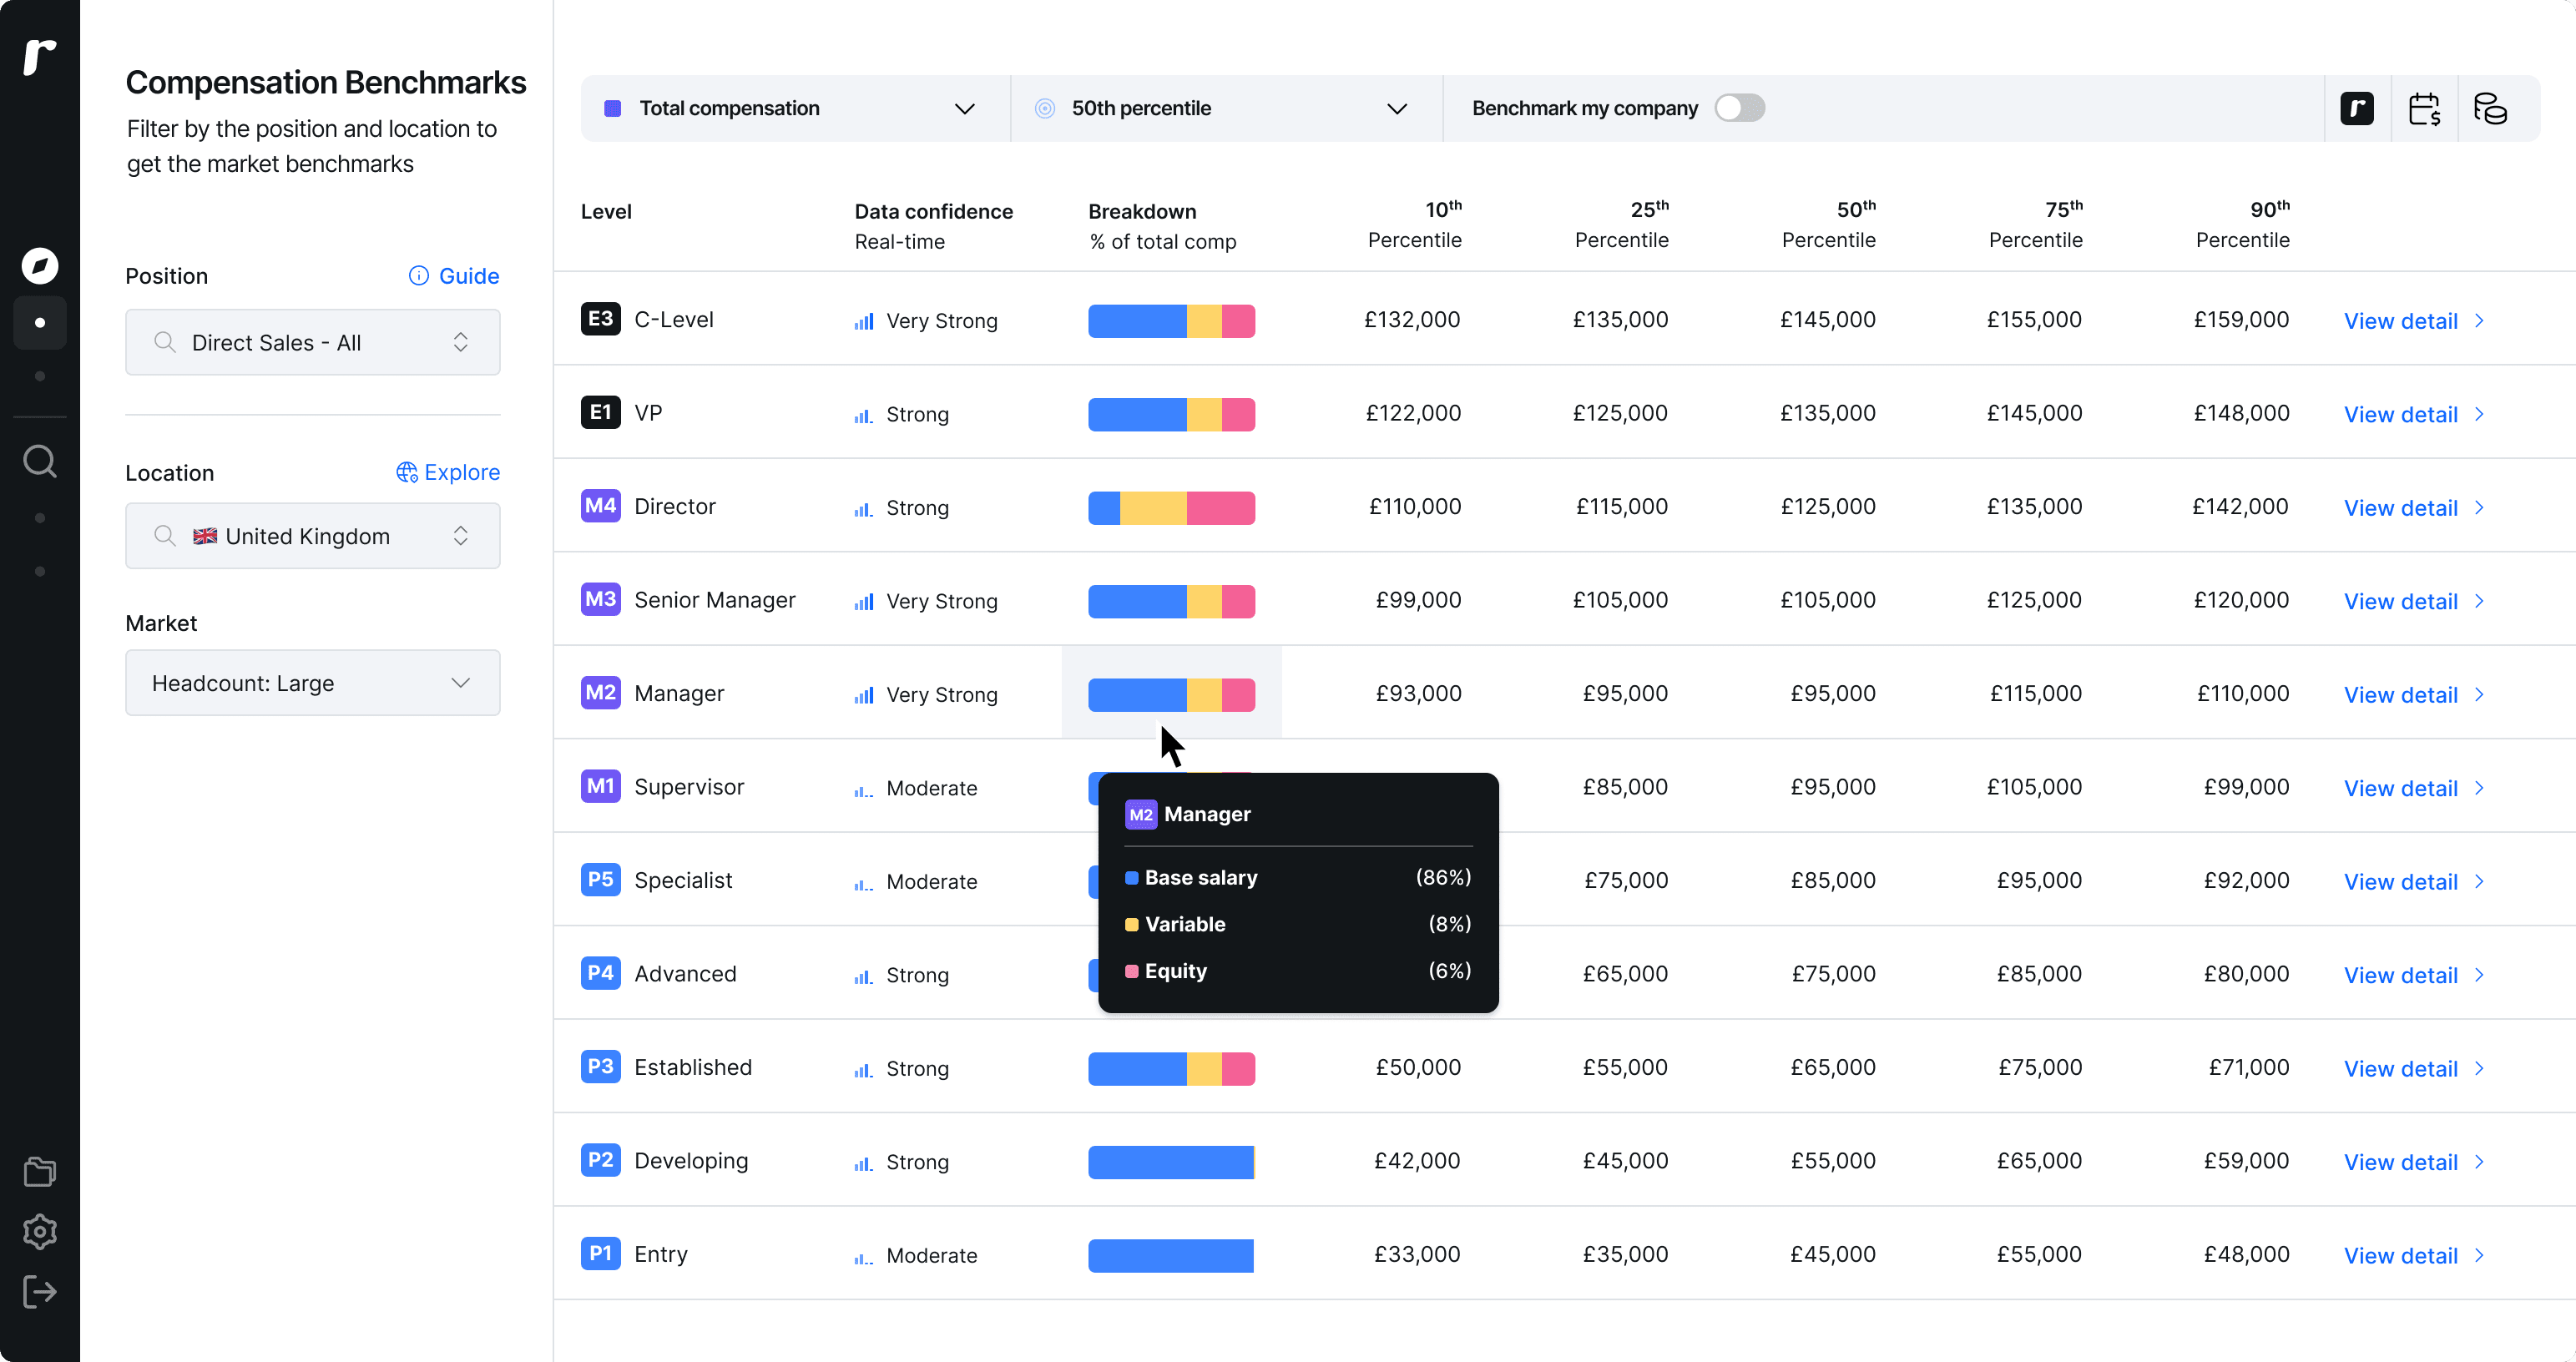The height and width of the screenshot is (1362, 2576).
Task: Open the folders icon in sidebar
Action: tap(40, 1172)
